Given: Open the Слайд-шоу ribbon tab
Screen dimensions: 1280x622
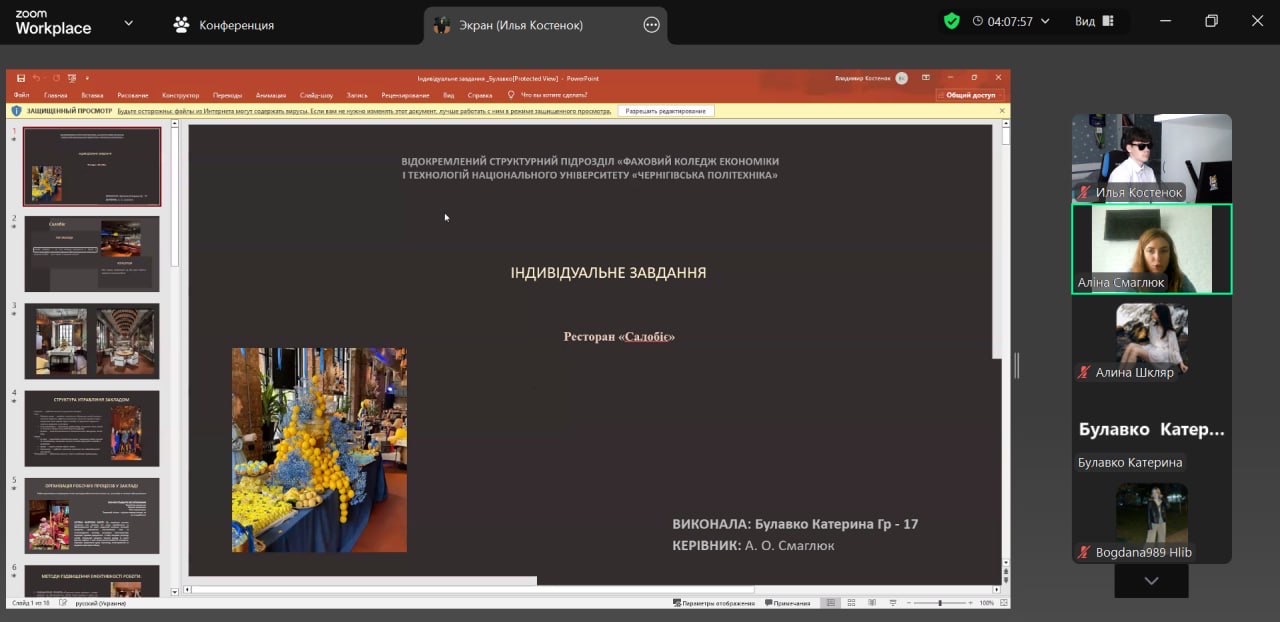Looking at the screenshot, I should point(317,95).
